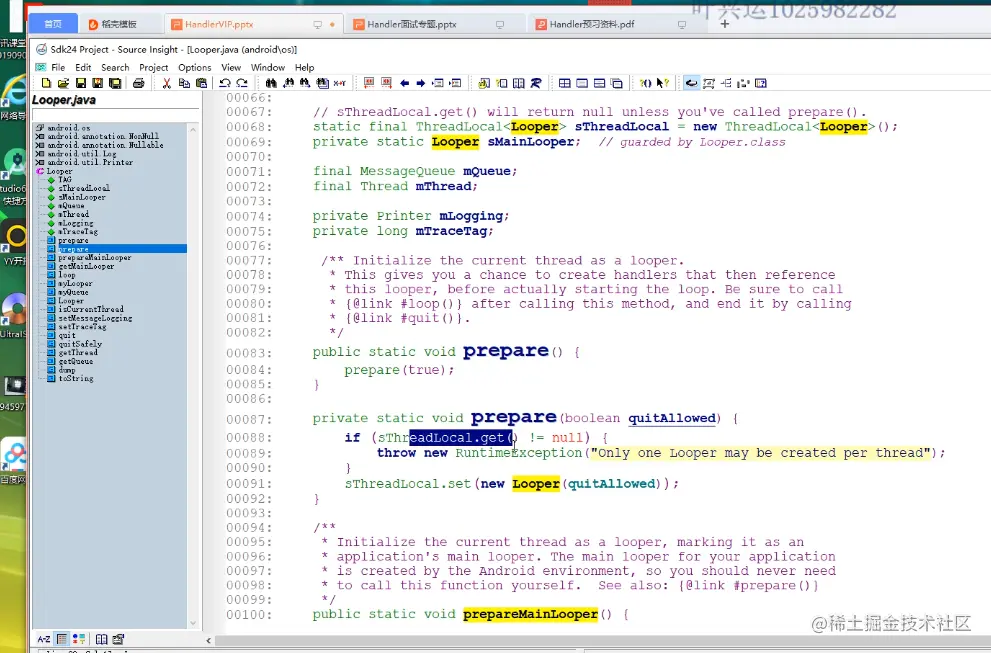Click the New File toolbar icon

point(46,83)
